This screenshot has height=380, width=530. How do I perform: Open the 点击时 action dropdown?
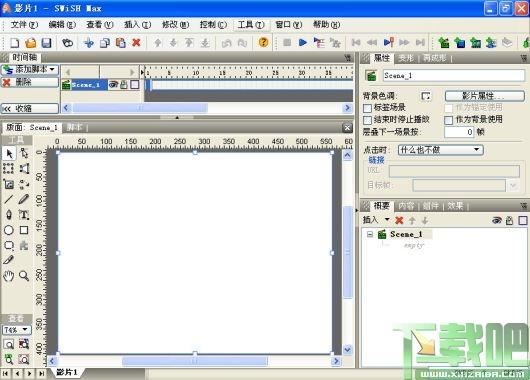pos(440,150)
